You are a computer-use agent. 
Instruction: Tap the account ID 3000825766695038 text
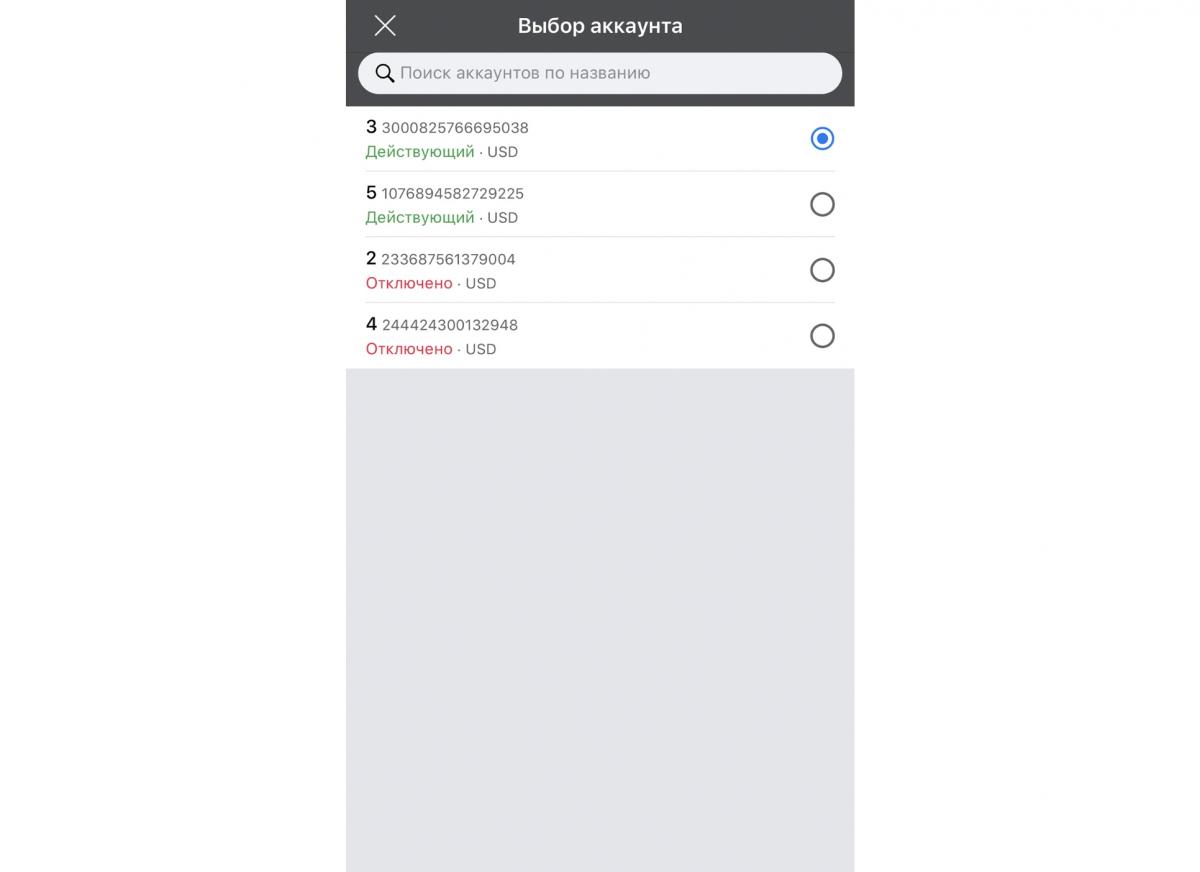pos(455,128)
